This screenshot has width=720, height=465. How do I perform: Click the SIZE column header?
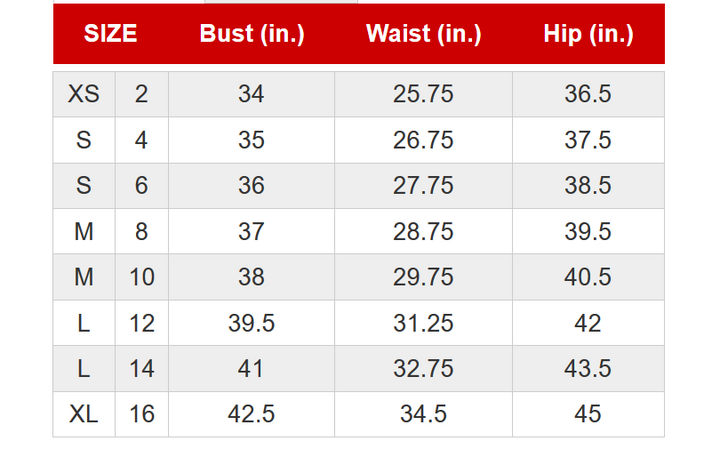click(110, 34)
